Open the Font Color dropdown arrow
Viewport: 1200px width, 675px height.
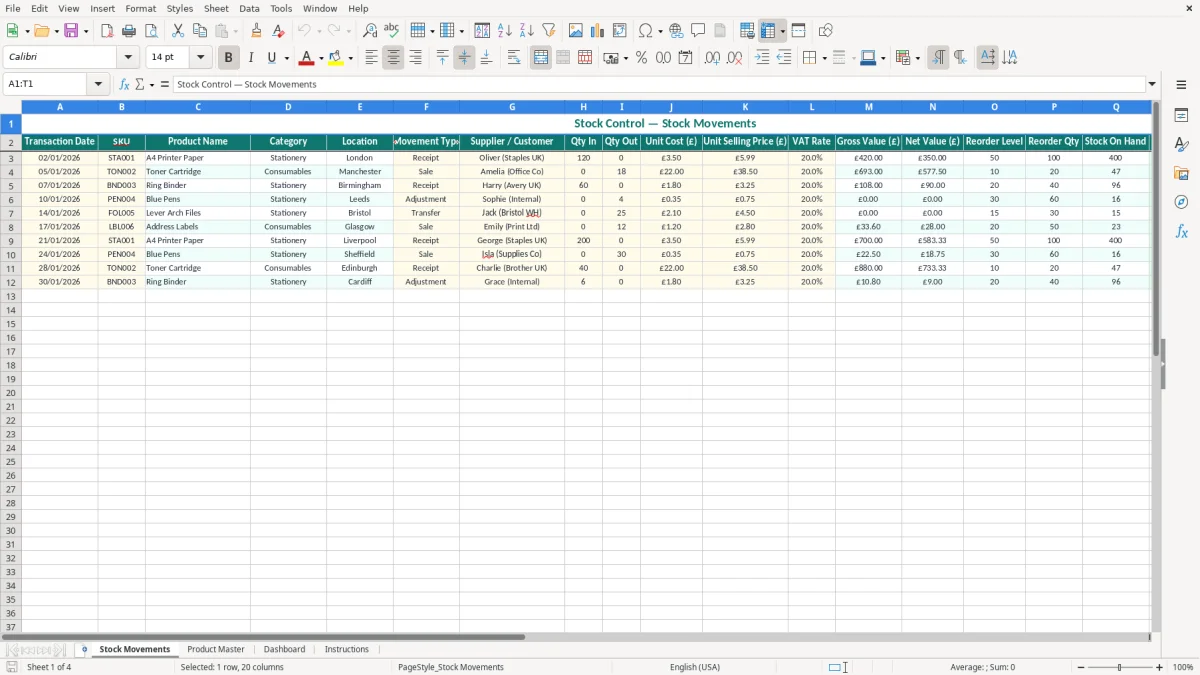click(321, 58)
